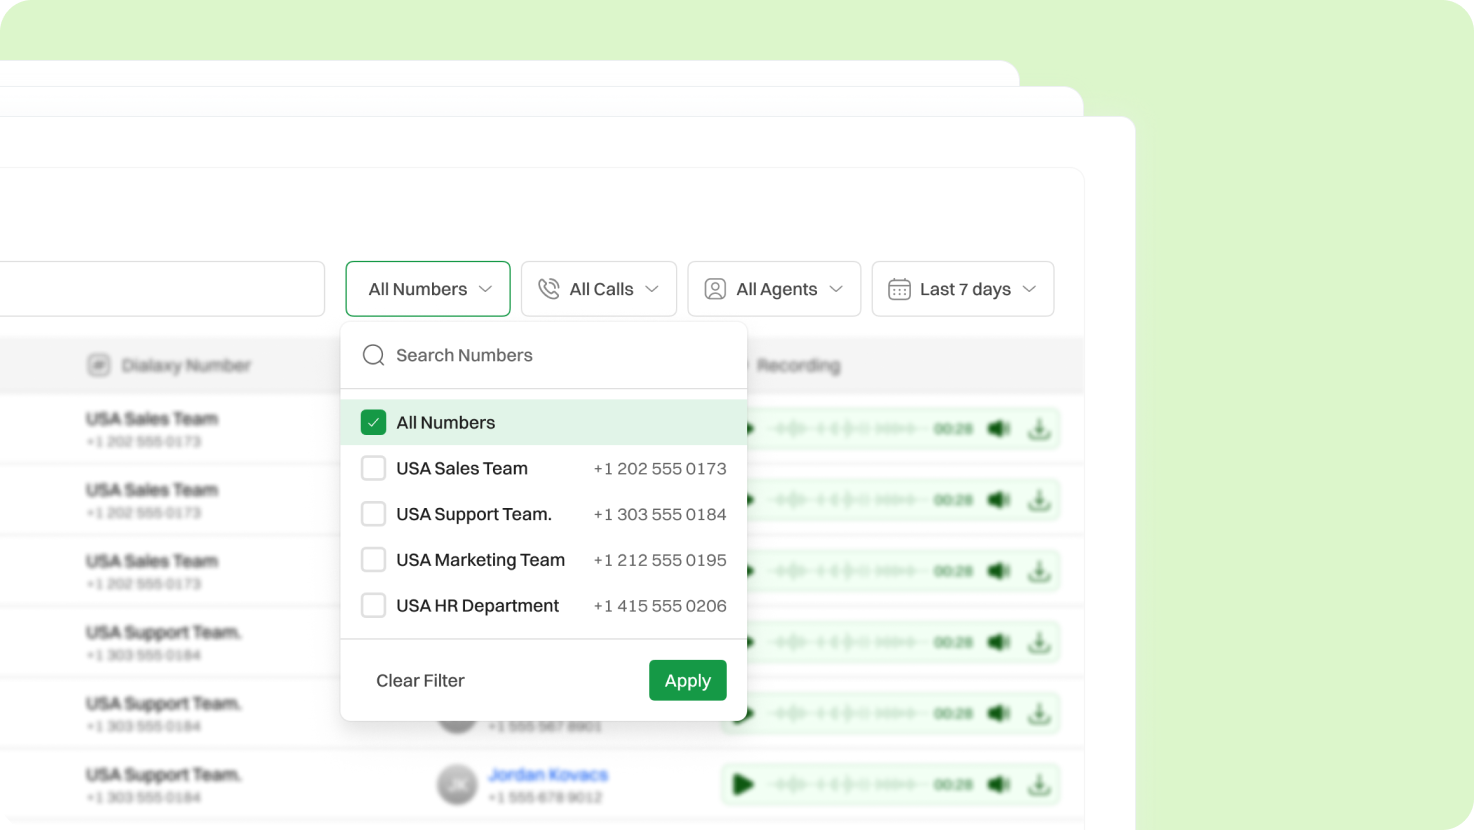Open the All Calls dropdown chevron
1474x830 pixels.
[652, 289]
